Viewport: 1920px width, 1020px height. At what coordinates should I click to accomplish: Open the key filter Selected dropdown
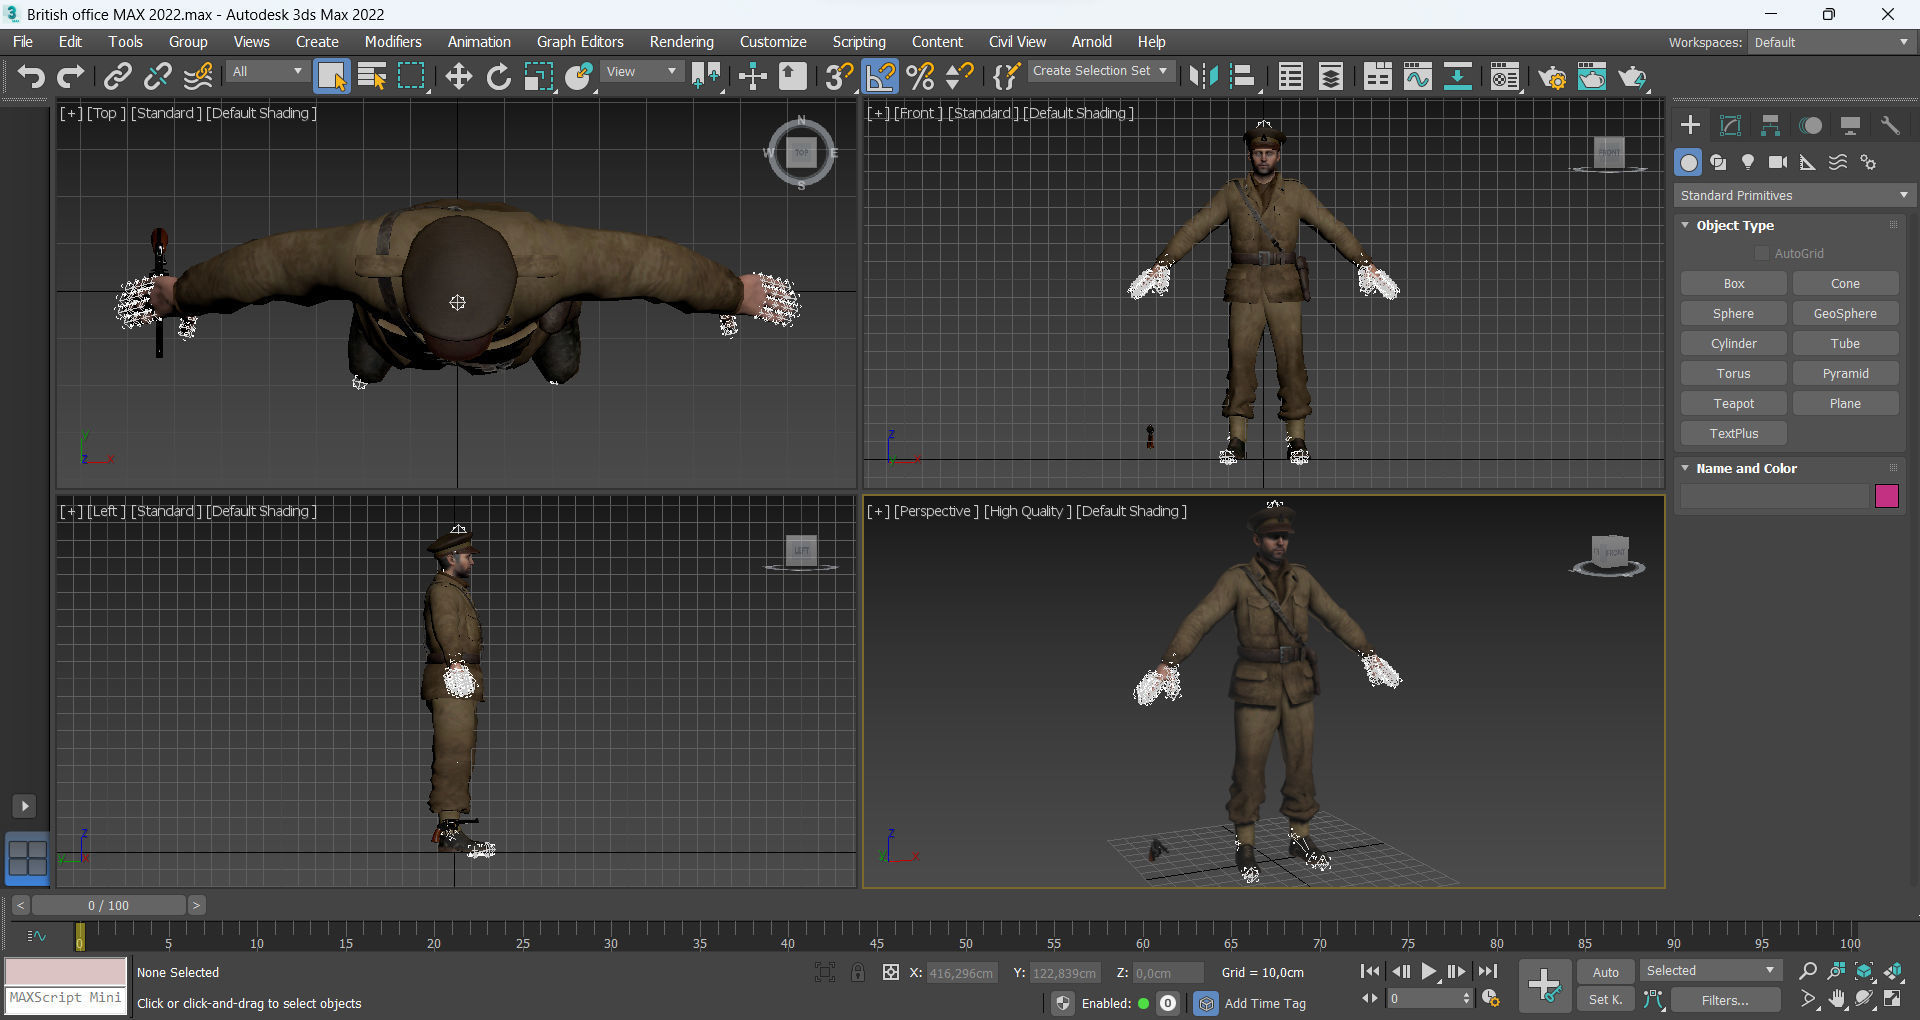pyautogui.click(x=1711, y=971)
